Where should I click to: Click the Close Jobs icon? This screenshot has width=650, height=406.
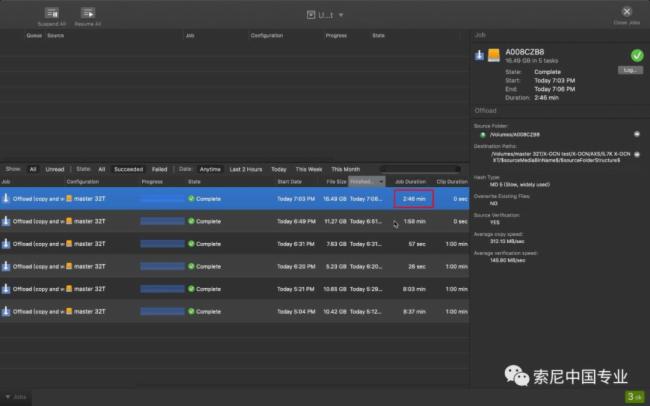tap(627, 11)
